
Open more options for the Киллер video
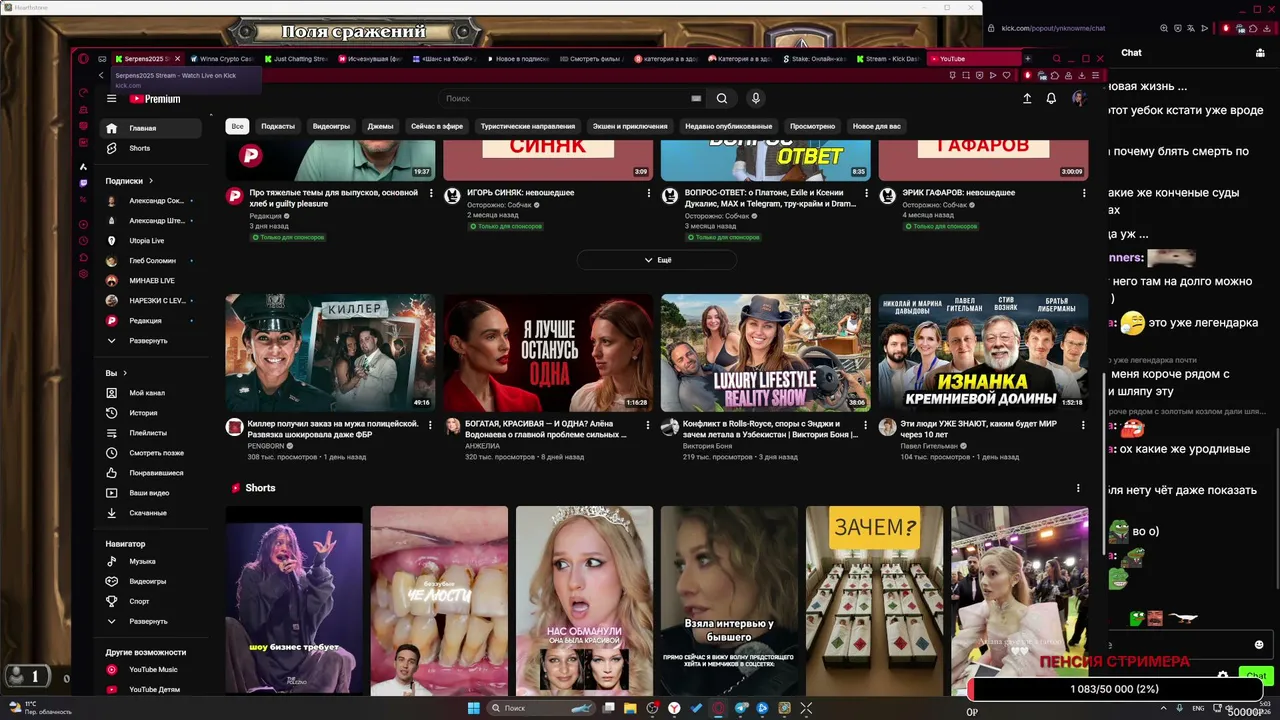(431, 424)
